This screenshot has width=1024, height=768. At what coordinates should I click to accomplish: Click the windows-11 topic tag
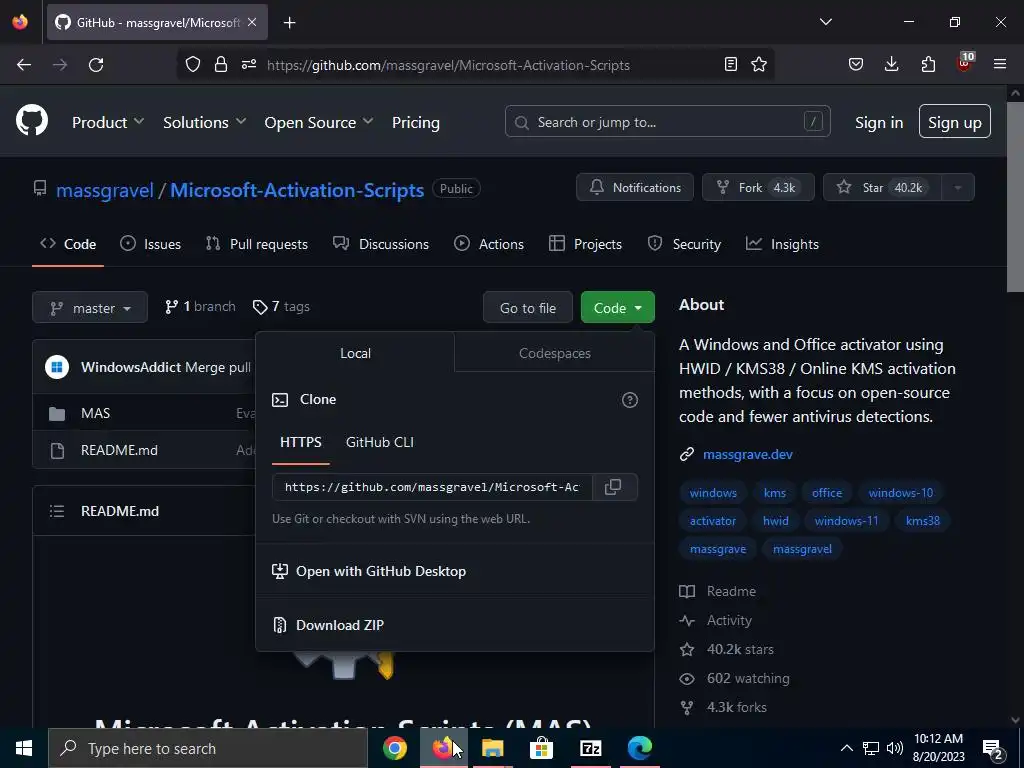846,520
